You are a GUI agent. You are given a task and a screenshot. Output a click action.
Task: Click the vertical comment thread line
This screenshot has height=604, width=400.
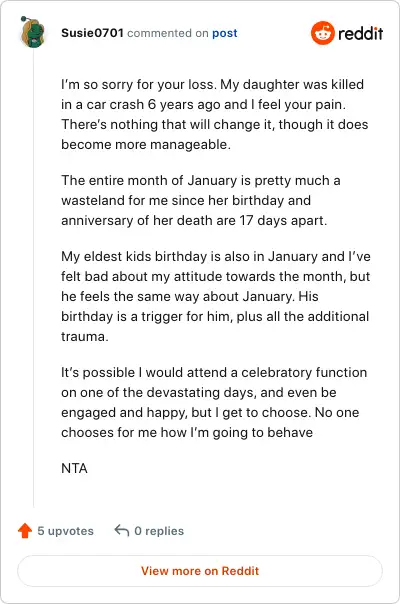[34, 277]
